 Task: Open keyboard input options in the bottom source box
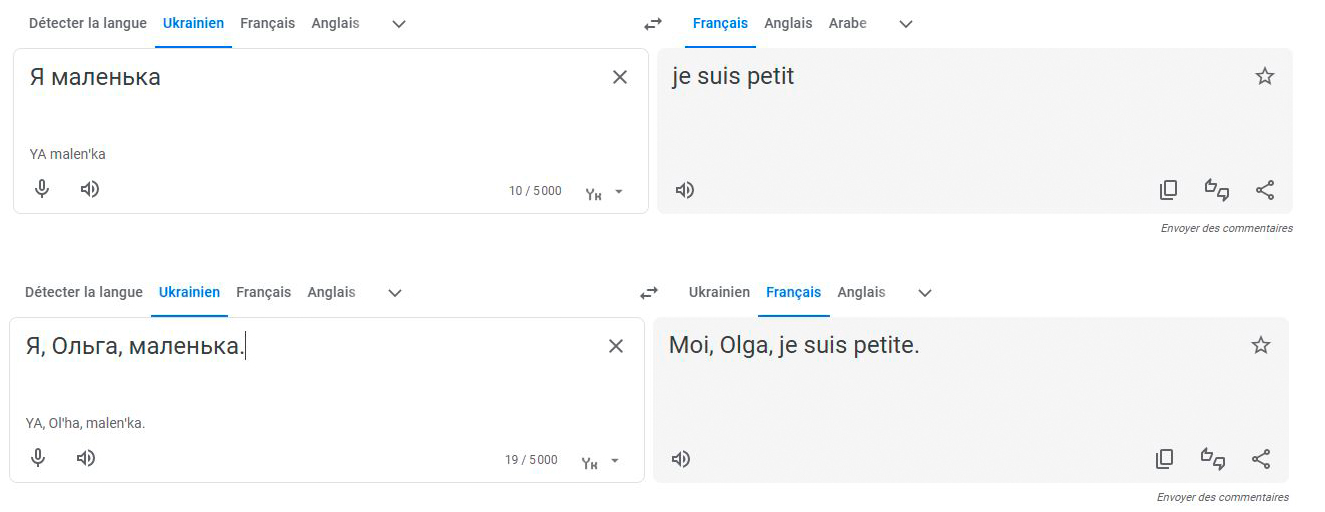[601, 461]
